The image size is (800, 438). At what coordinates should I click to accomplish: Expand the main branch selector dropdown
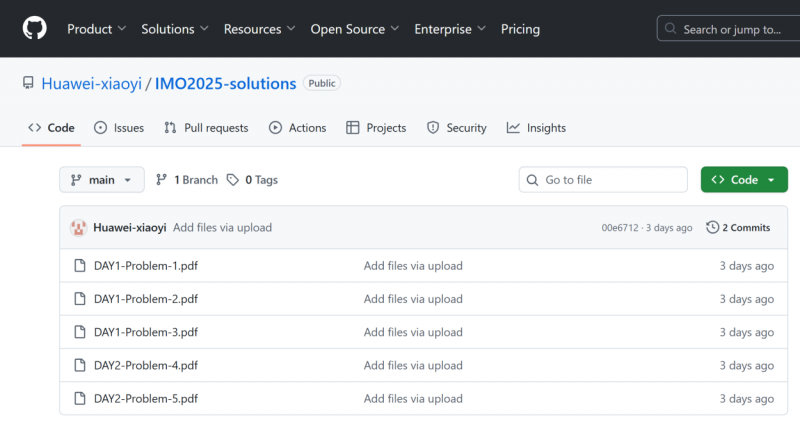tap(101, 180)
